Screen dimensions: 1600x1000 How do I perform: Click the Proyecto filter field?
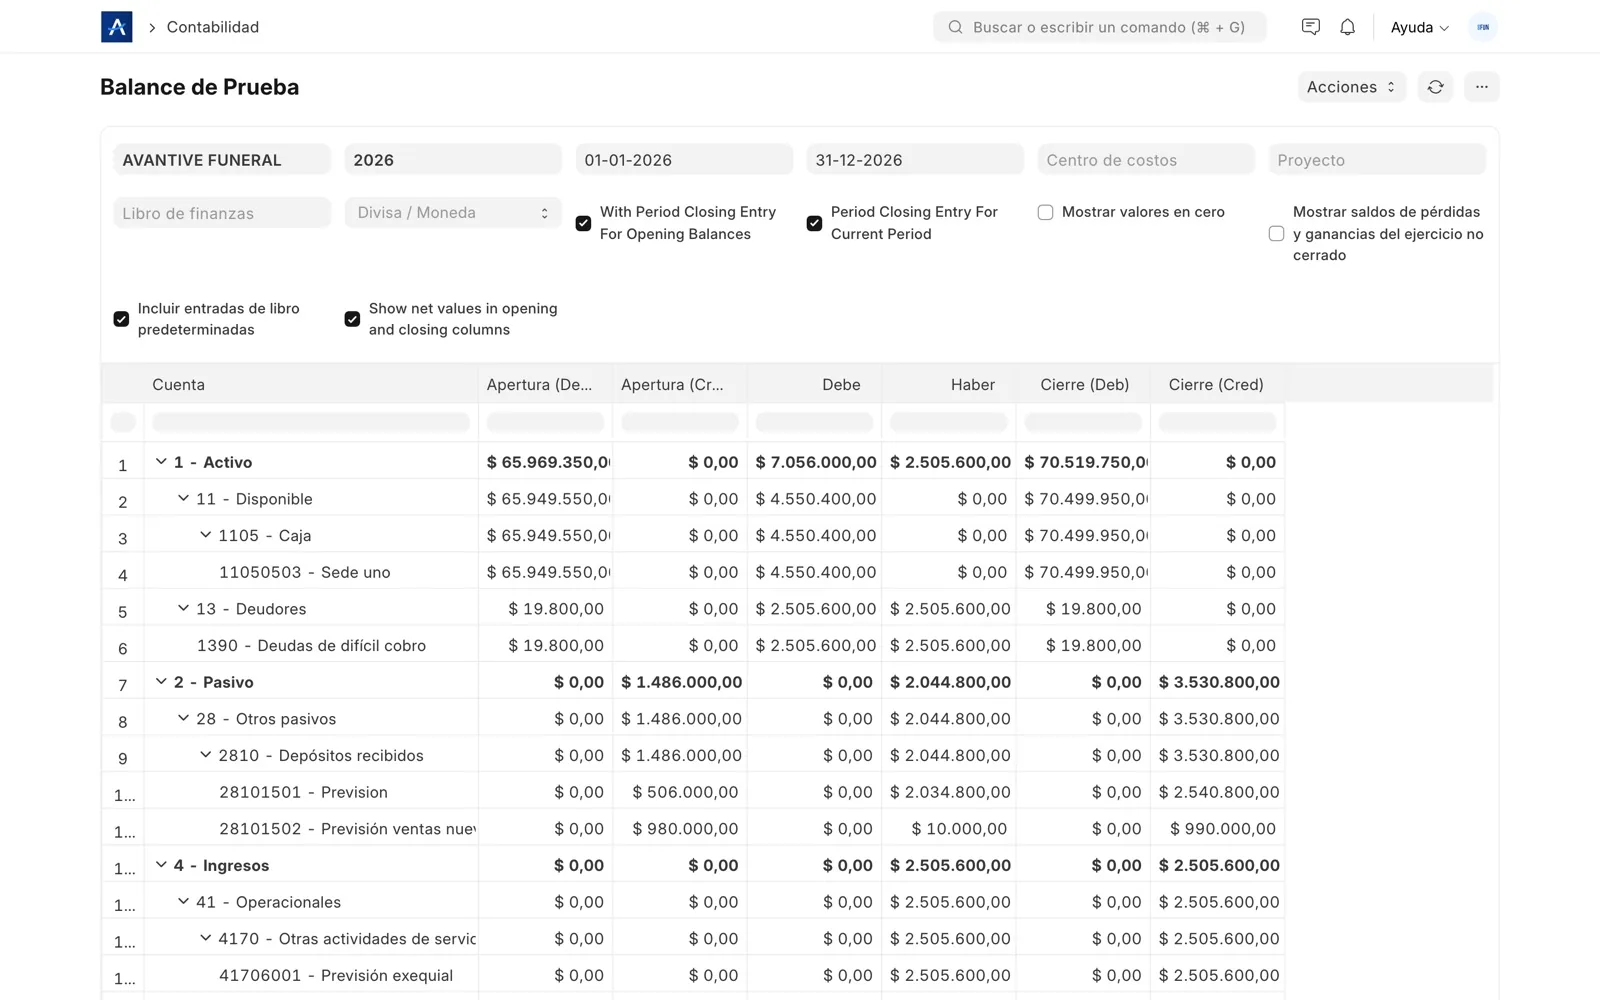click(1377, 160)
